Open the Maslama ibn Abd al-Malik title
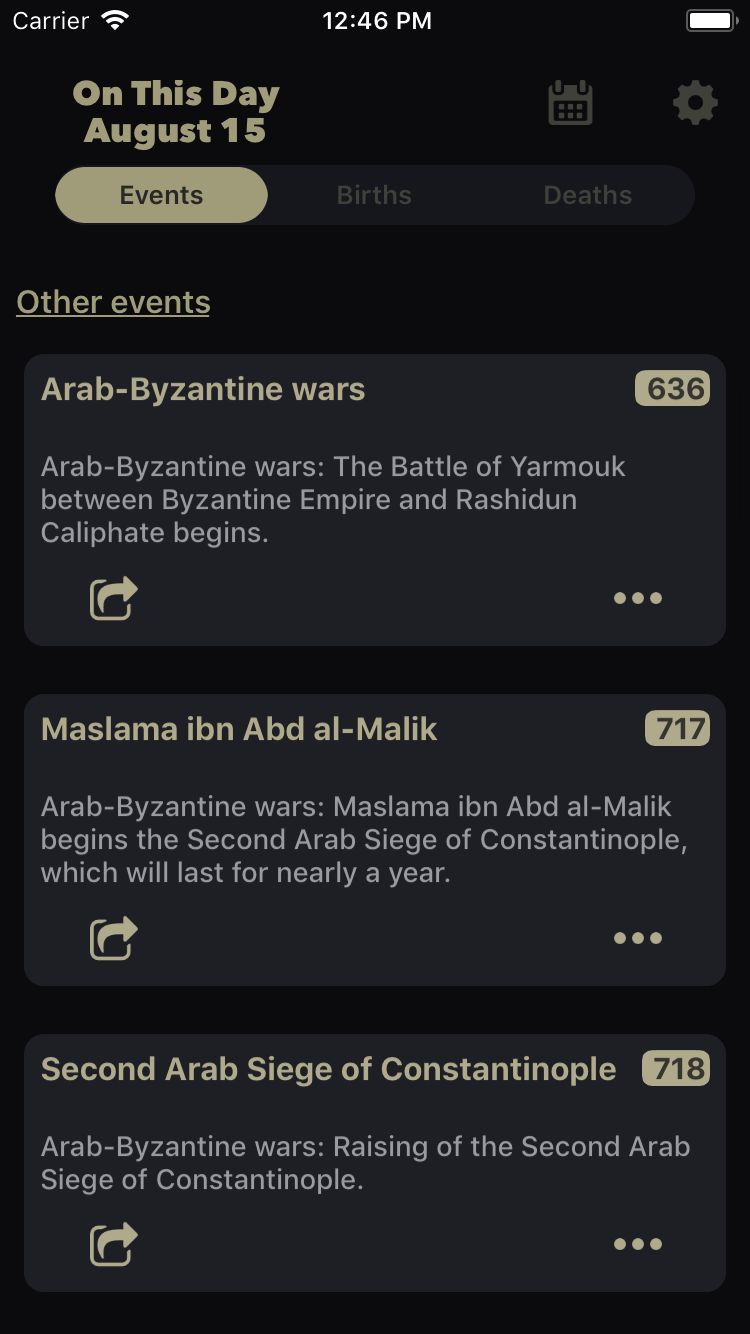The height and width of the screenshot is (1334, 750). pos(239,729)
